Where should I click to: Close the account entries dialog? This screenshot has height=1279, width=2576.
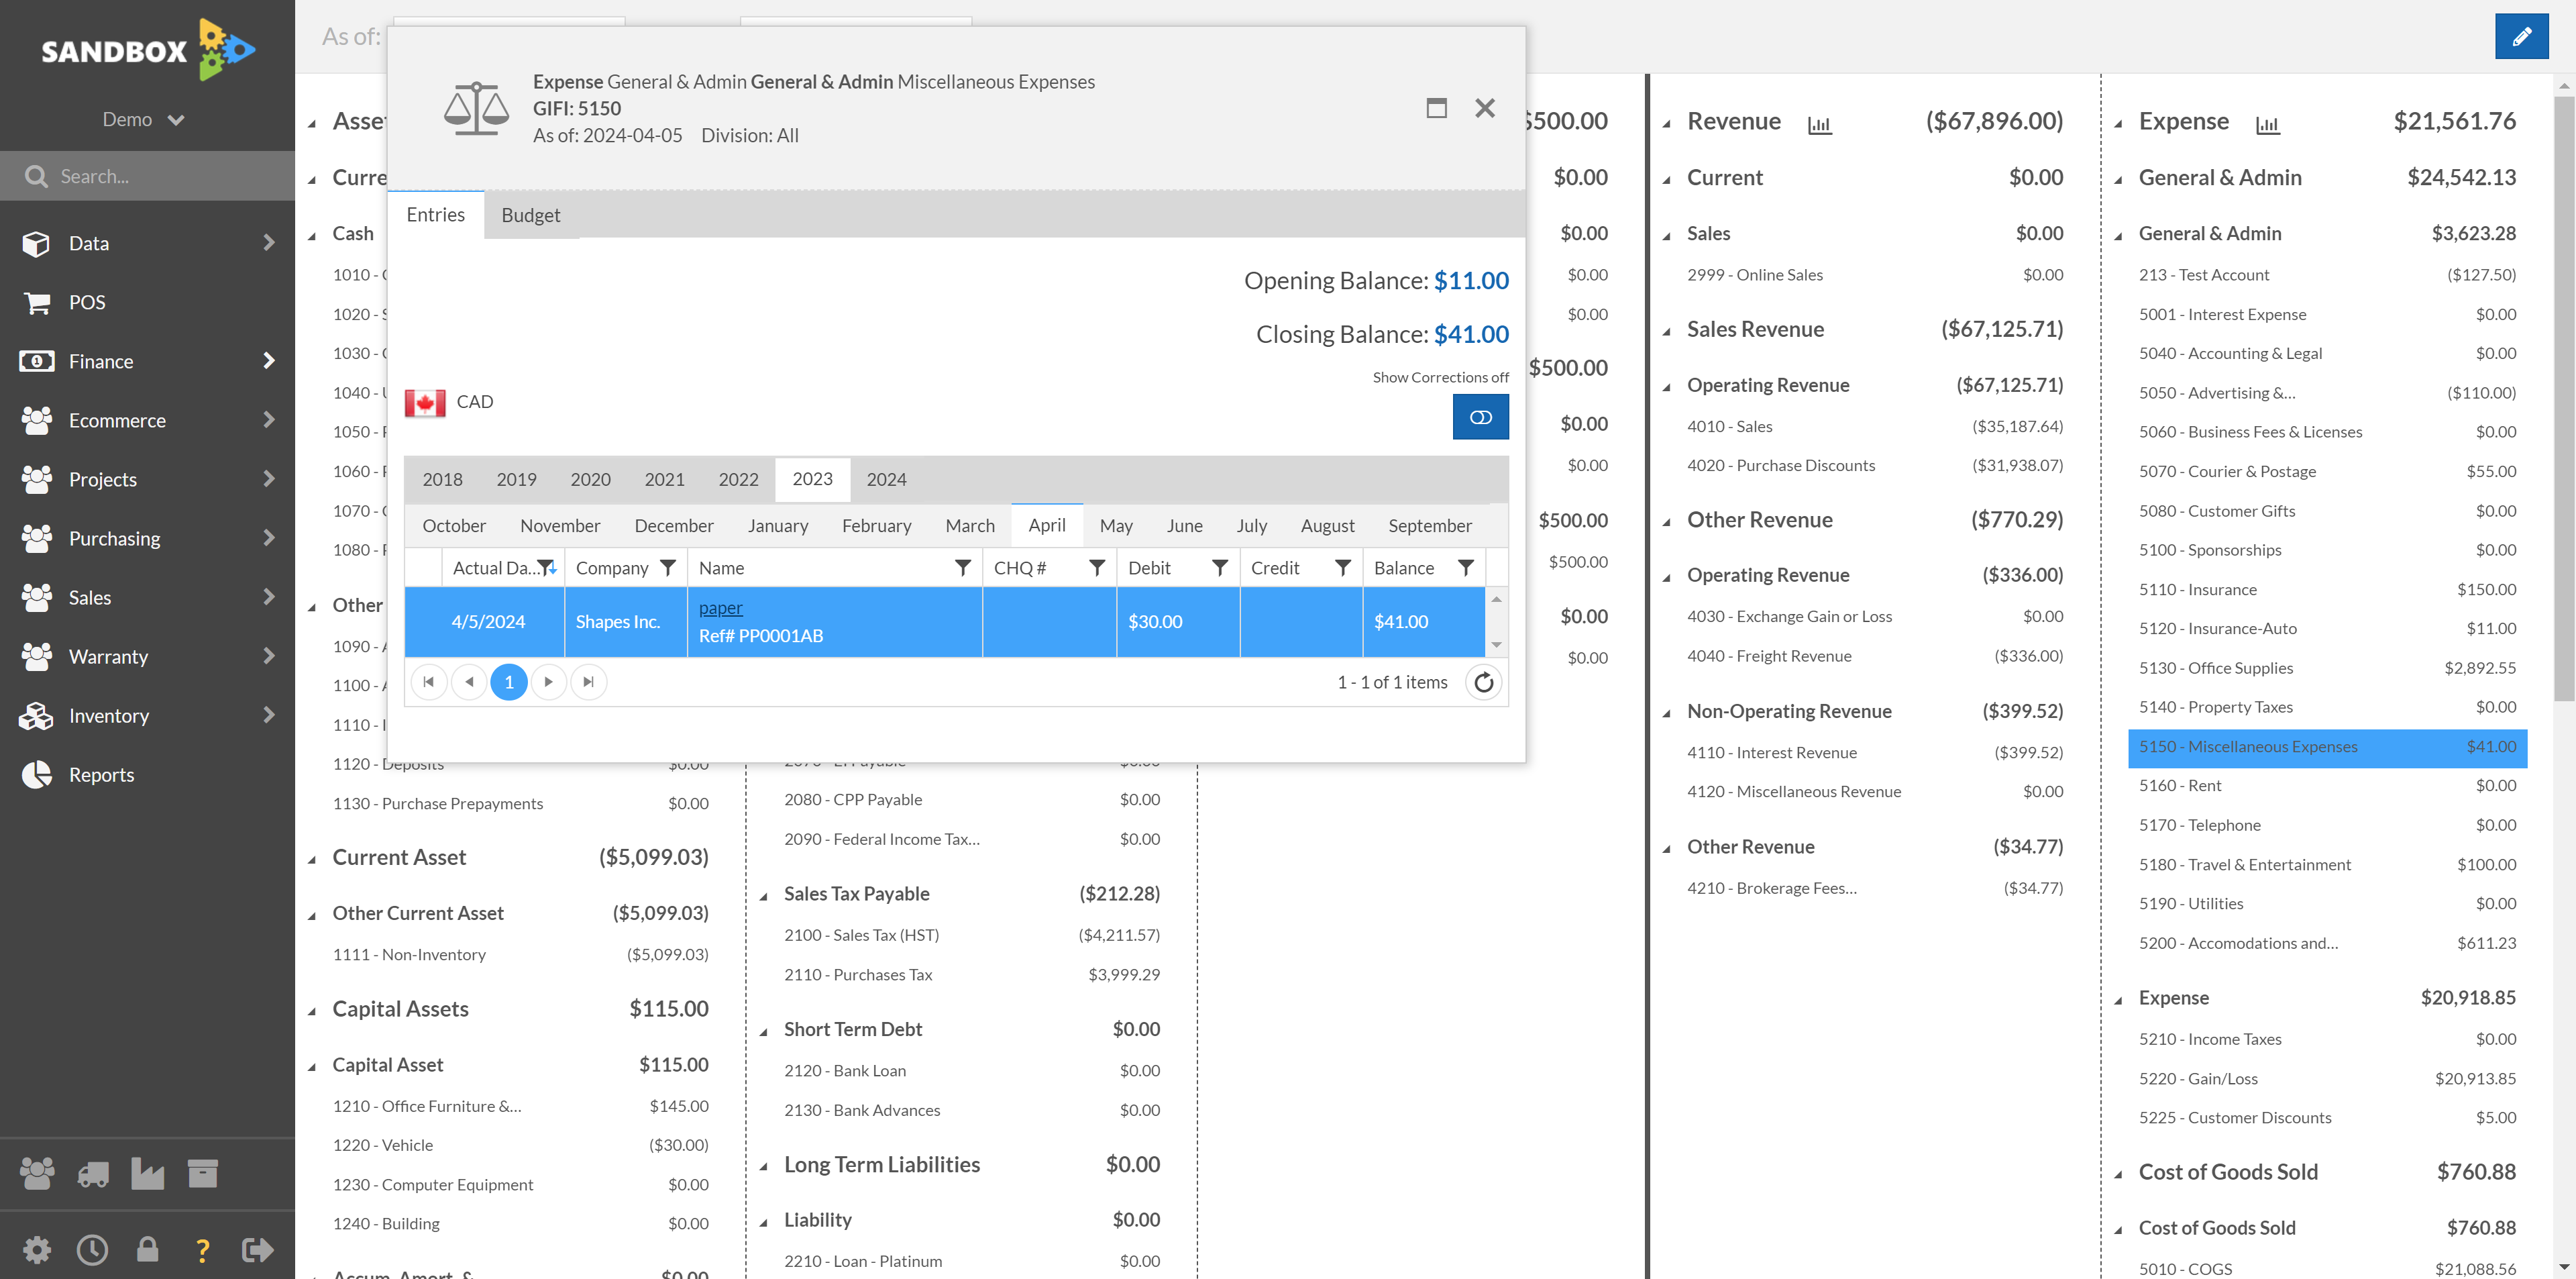pos(1485,108)
